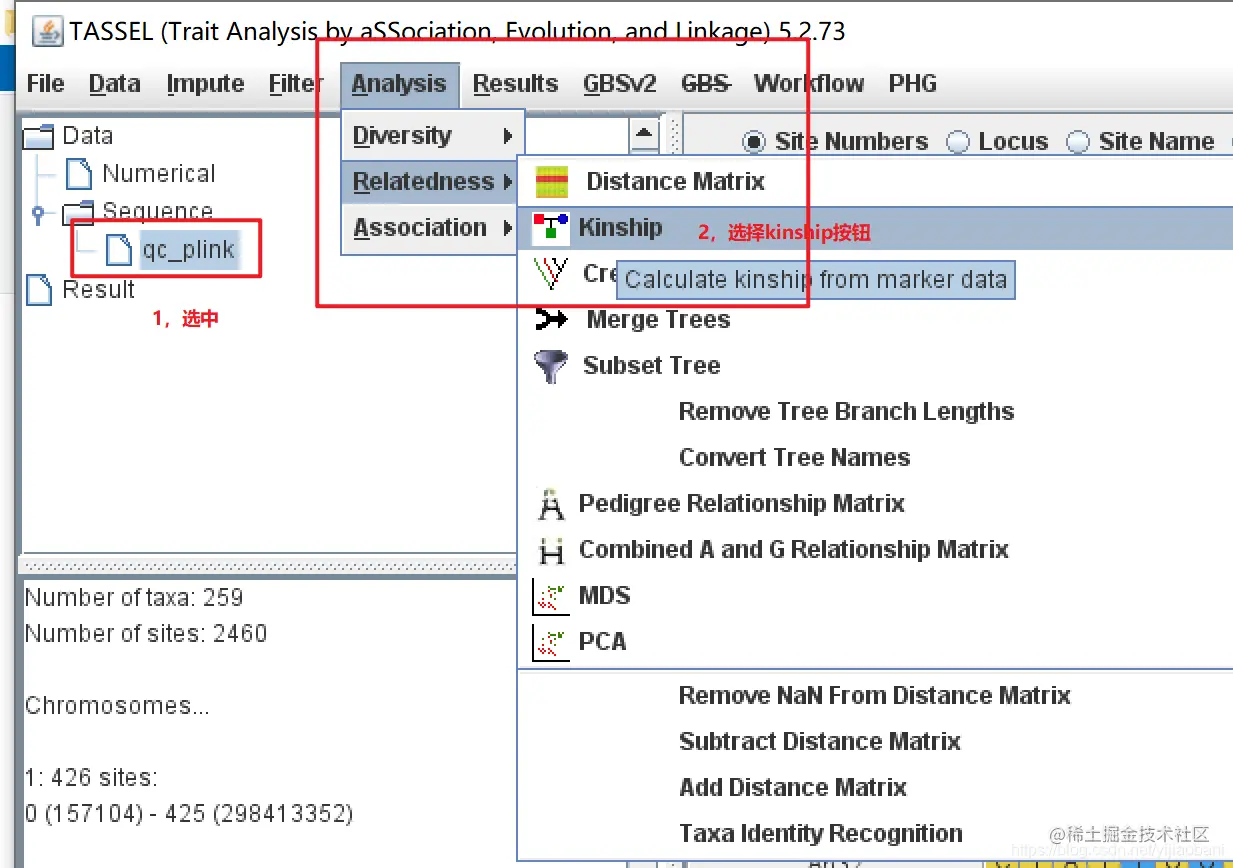
Task: Select Pedigree Relationship Matrix entry
Action: [875, 504]
